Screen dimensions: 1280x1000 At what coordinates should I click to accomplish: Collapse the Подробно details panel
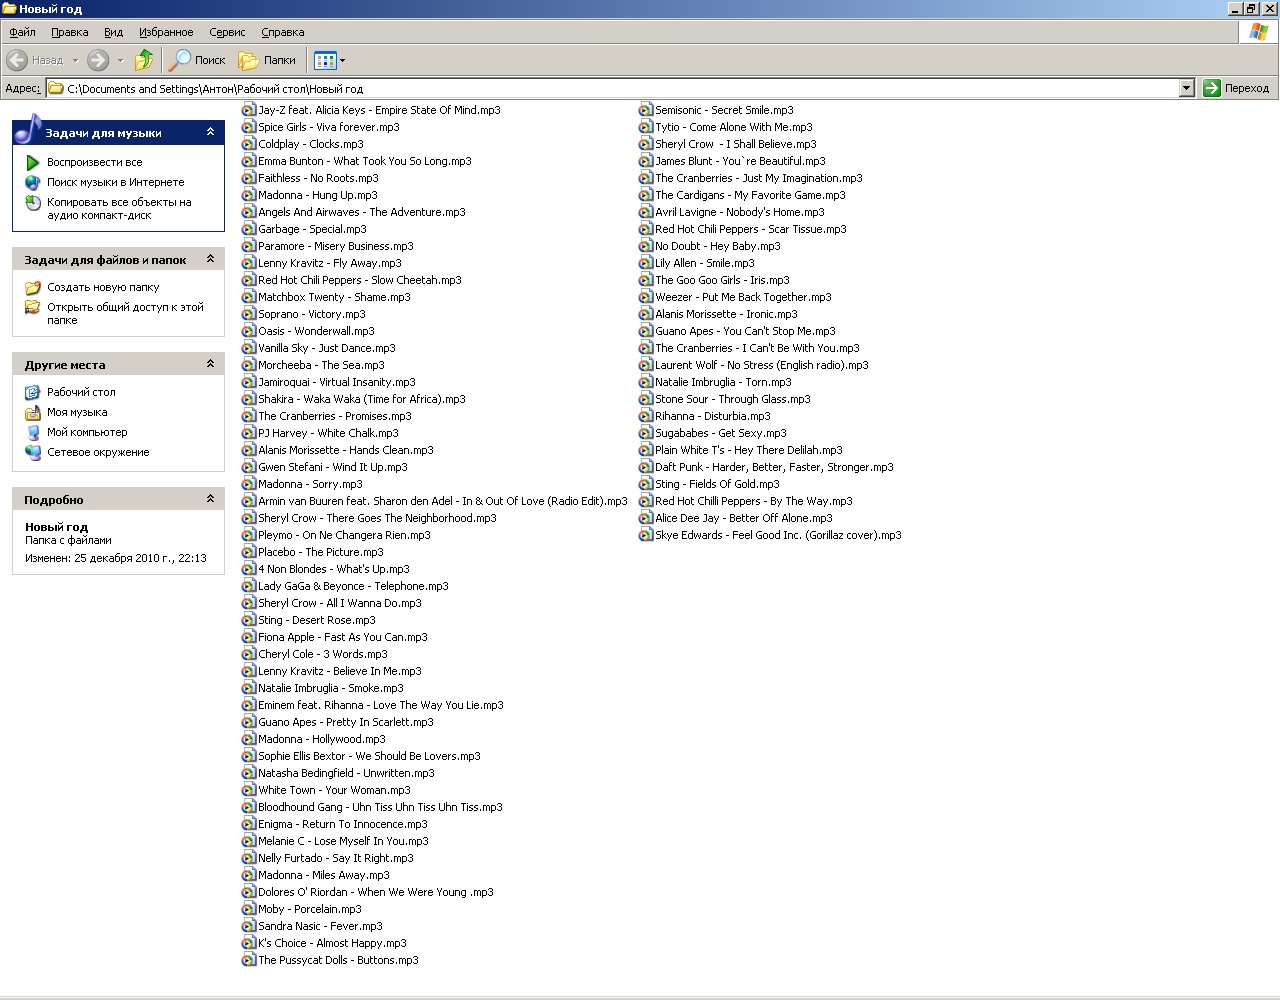click(210, 499)
